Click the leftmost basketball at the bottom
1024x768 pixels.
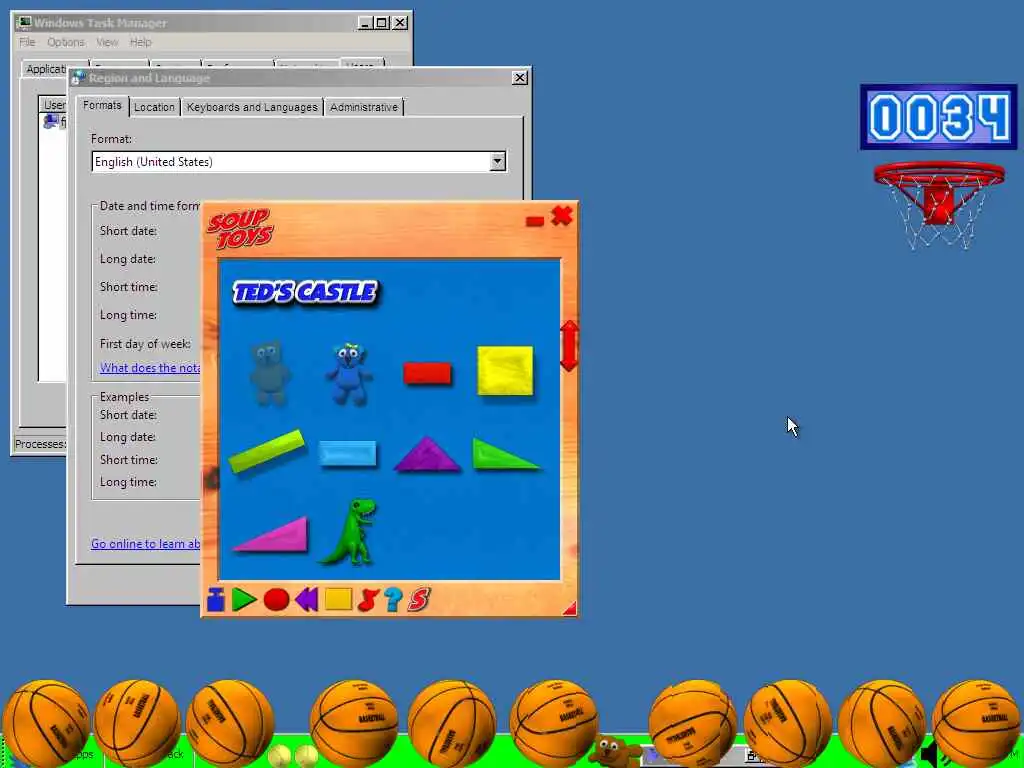click(45, 723)
